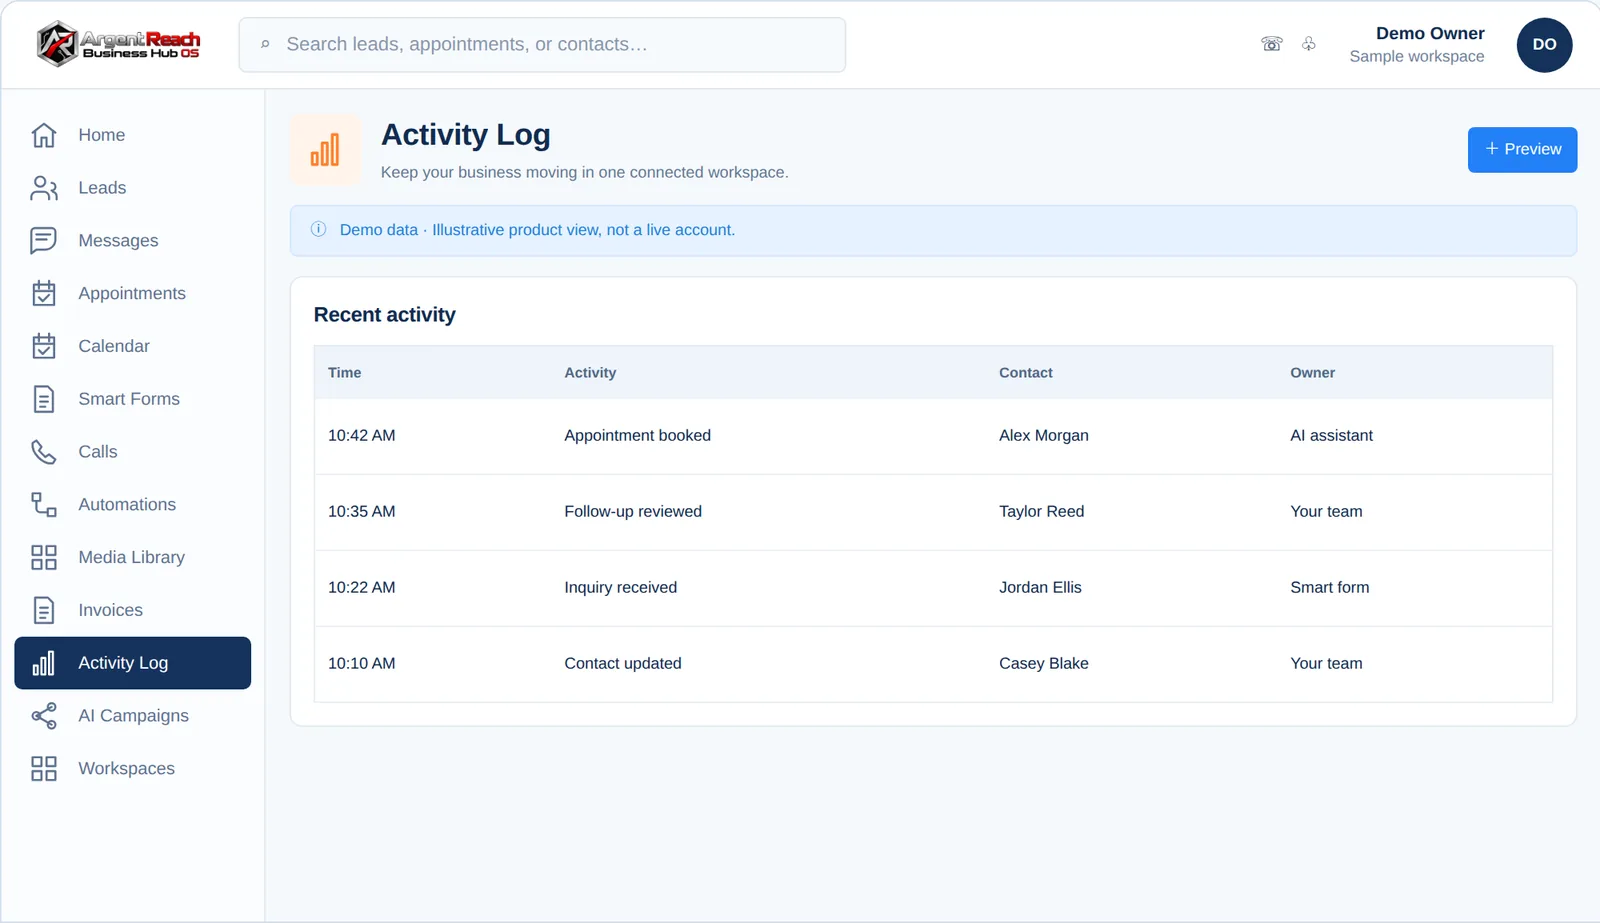The width and height of the screenshot is (1600, 923).
Task: Click contact name 'Taylor Reed'
Action: pyautogui.click(x=1041, y=512)
